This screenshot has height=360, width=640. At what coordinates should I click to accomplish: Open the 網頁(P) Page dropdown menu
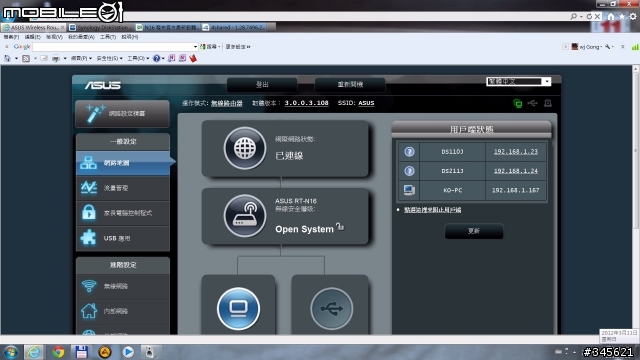[x=81, y=58]
